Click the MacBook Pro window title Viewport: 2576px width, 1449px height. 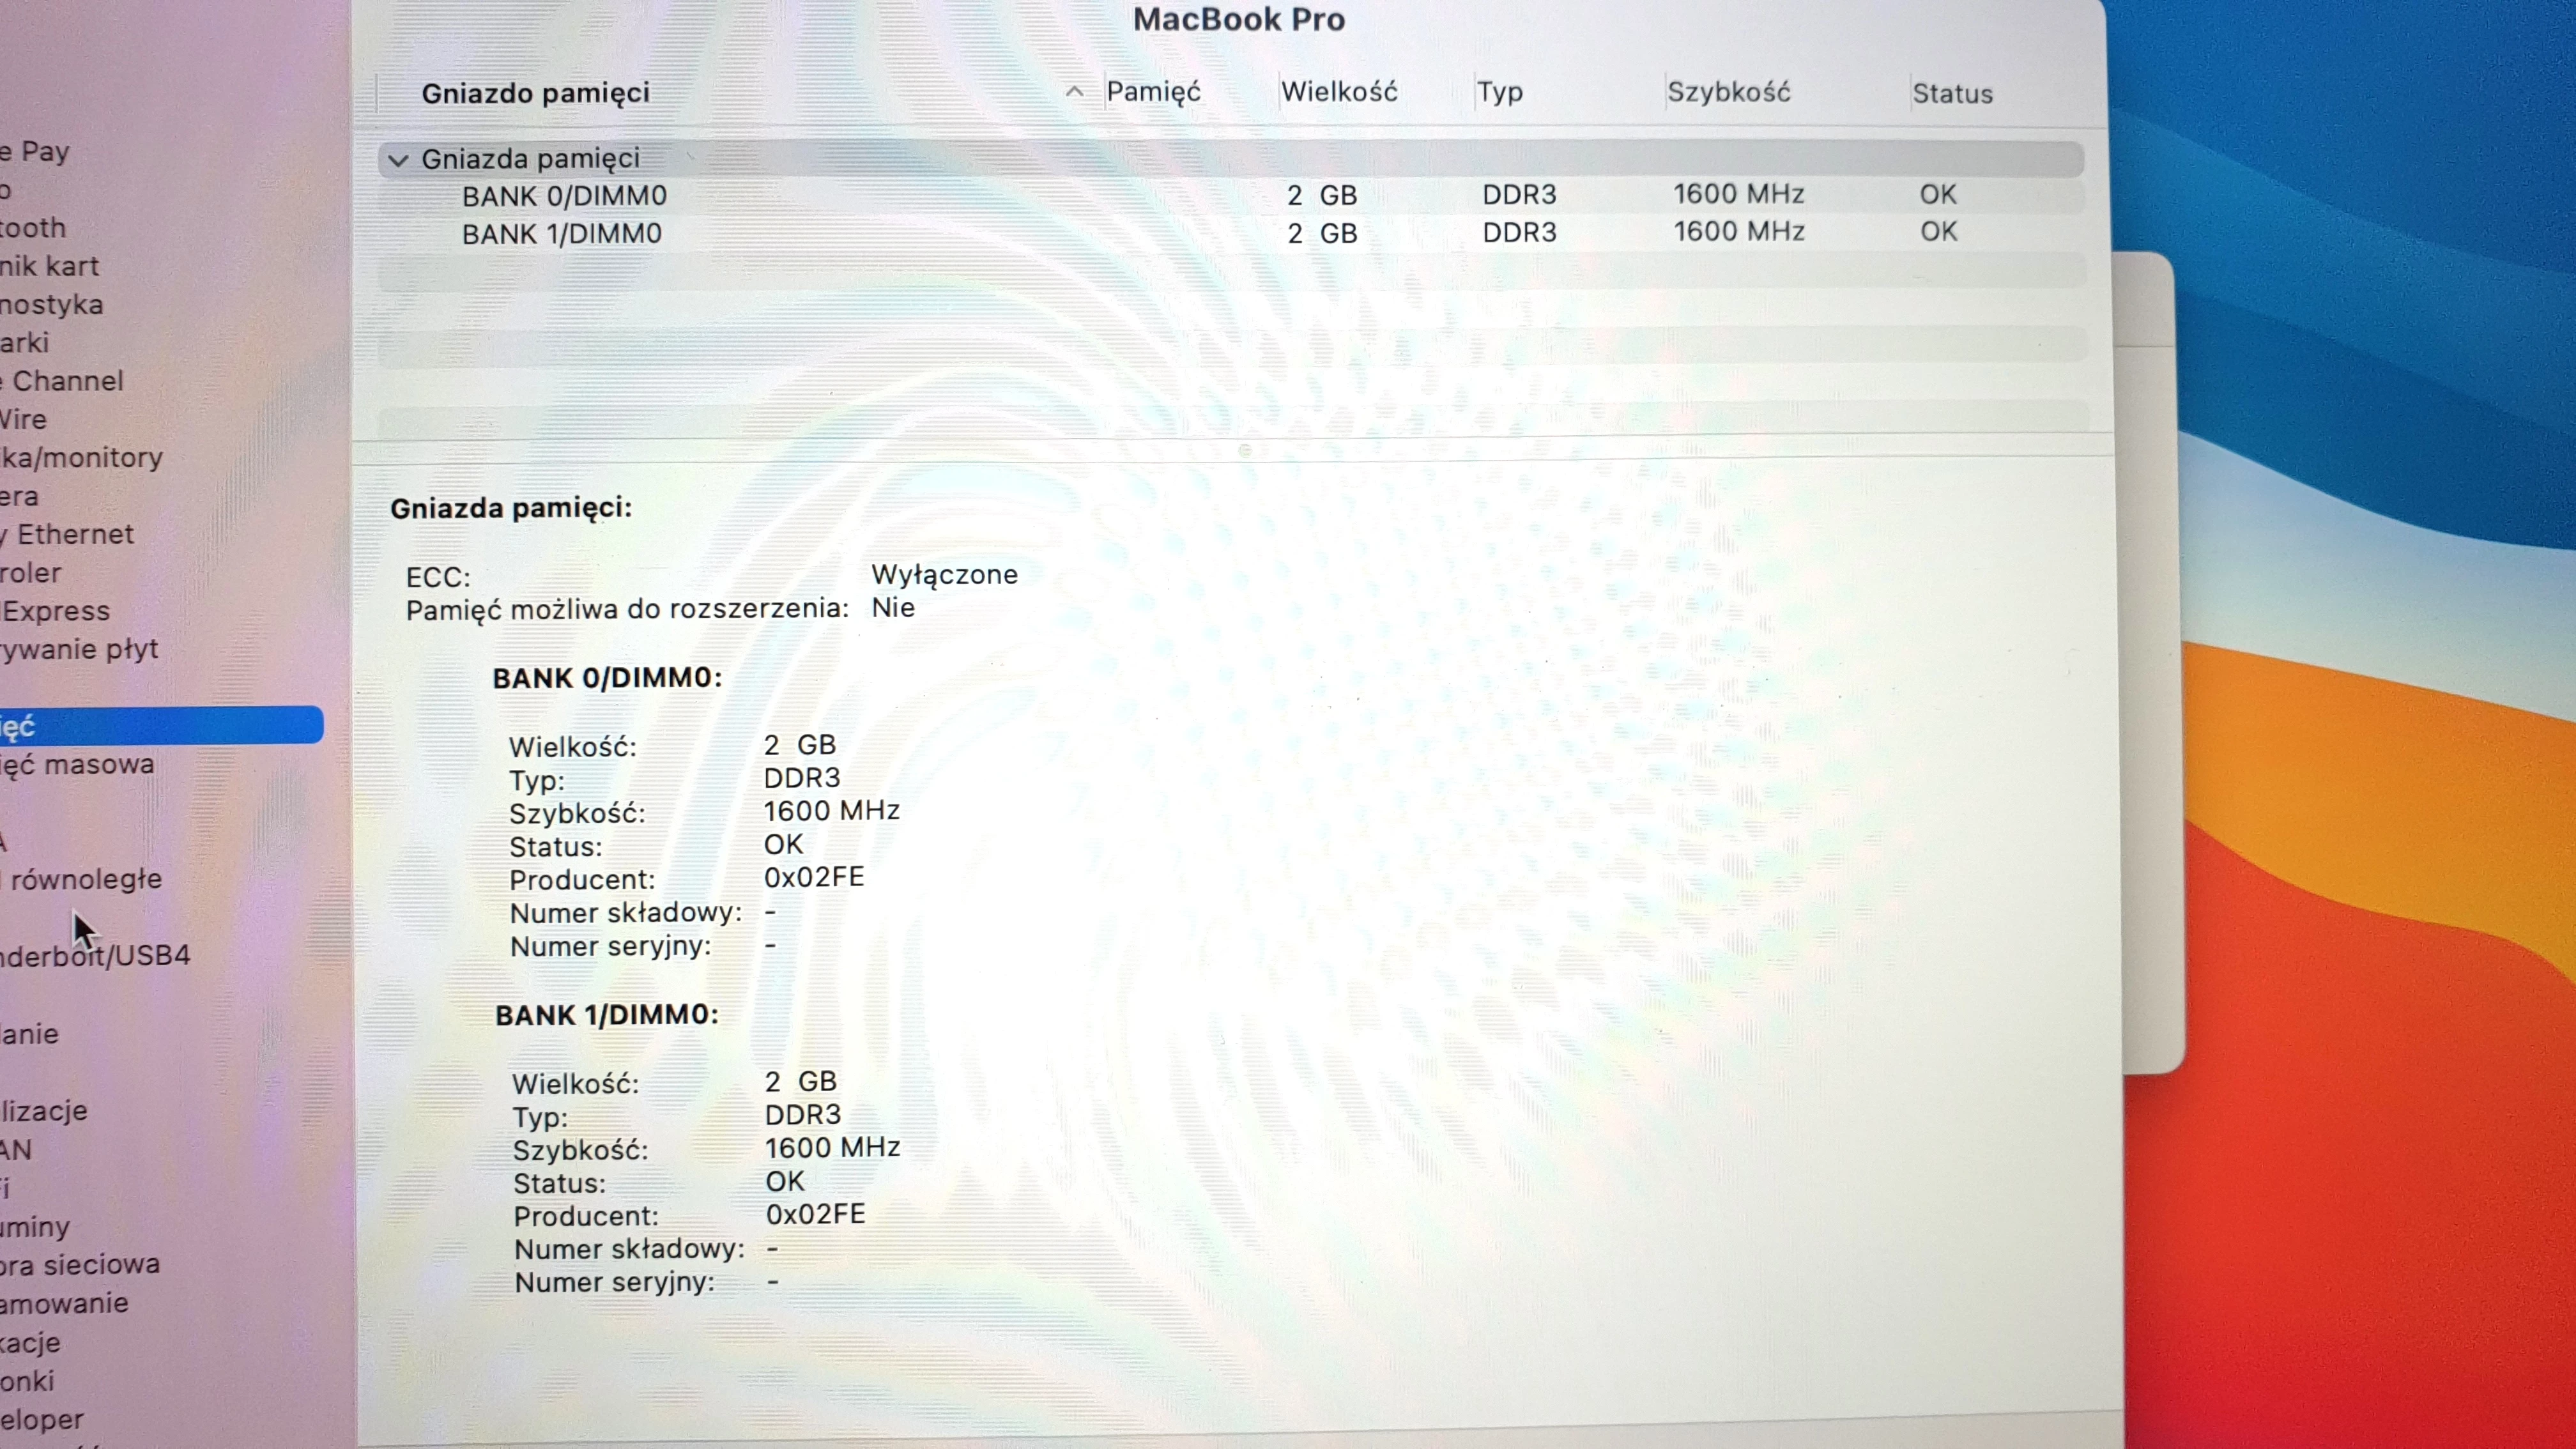coord(1239,19)
